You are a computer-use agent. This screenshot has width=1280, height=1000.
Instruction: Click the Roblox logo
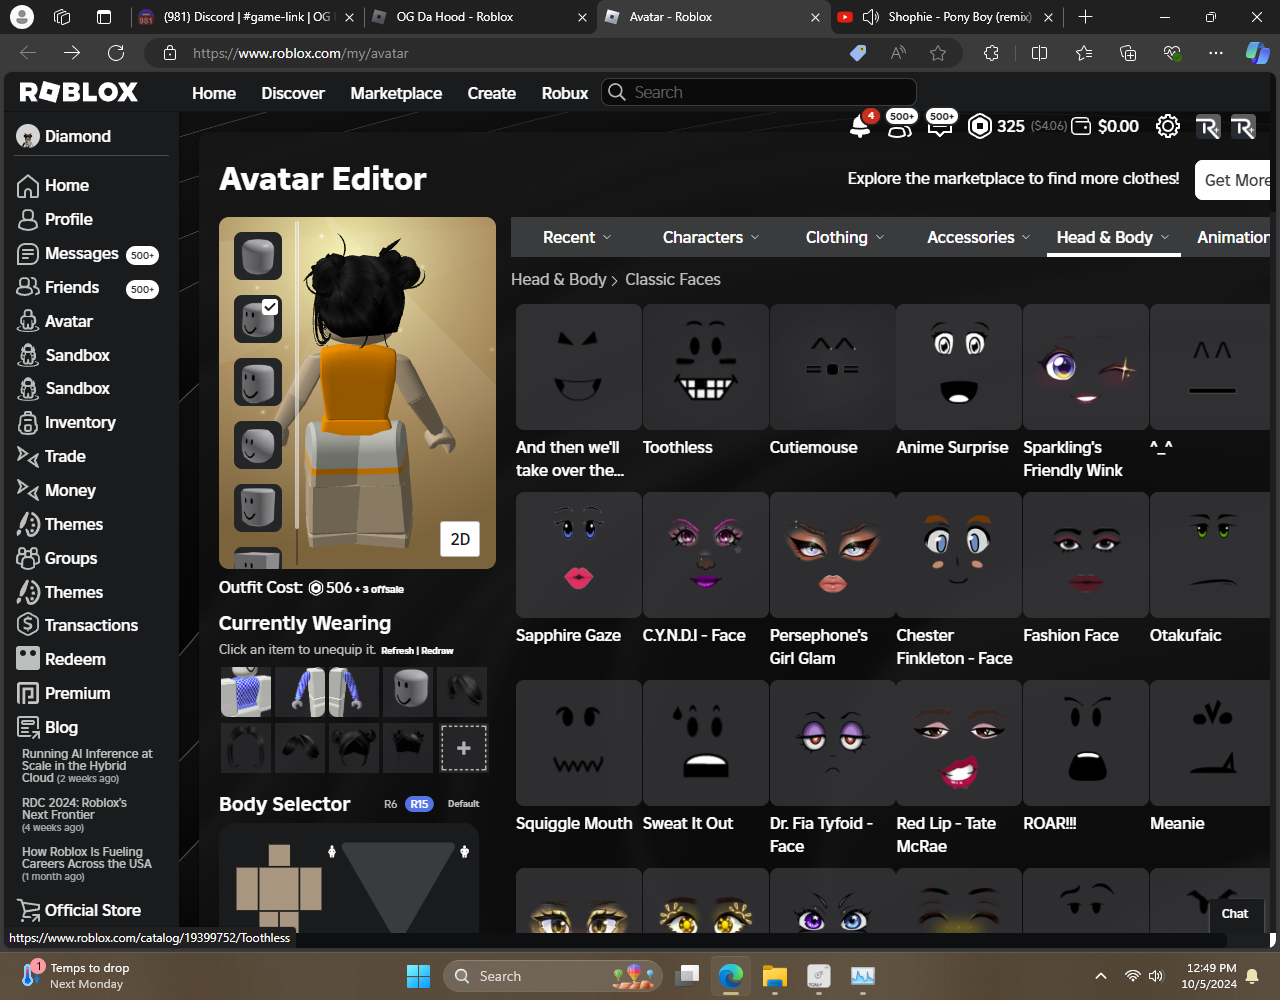(79, 93)
